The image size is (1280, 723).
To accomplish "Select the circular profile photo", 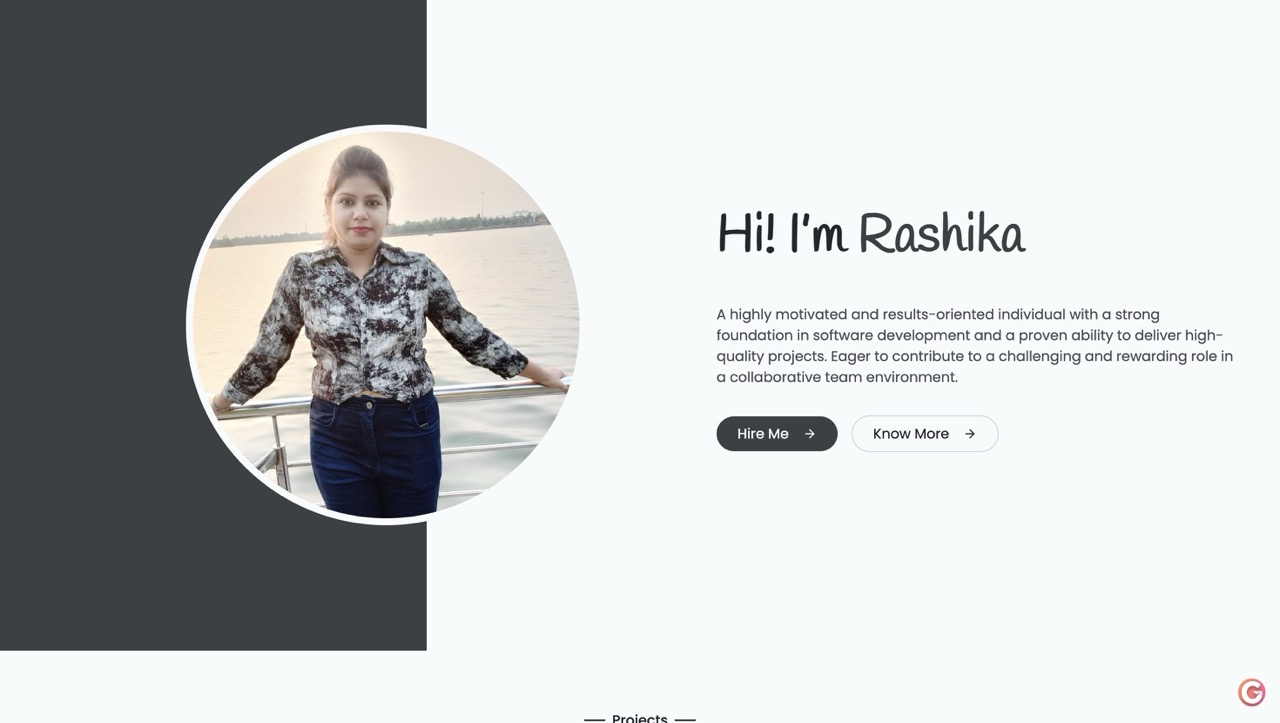I will tap(385, 324).
